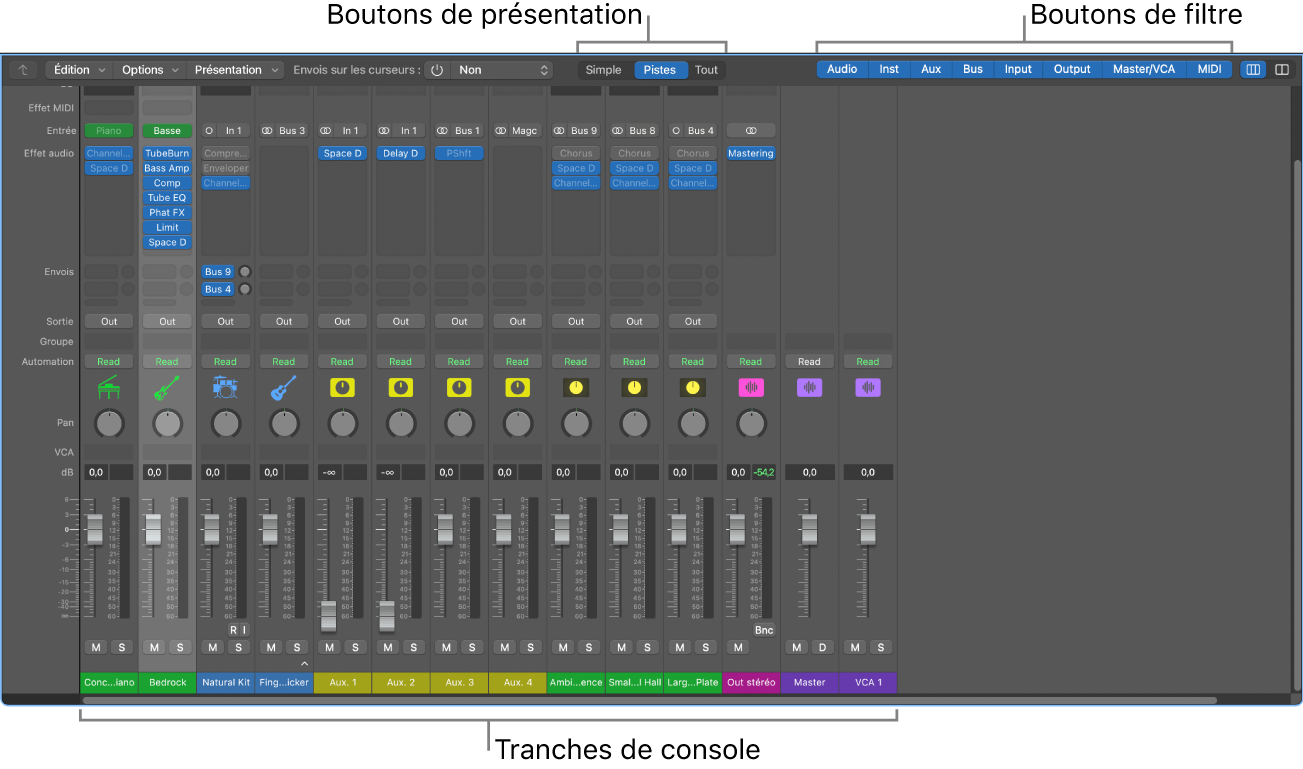Click the Bus 9 send on the Basse channel
The height and width of the screenshot is (769, 1303).
click(217, 271)
